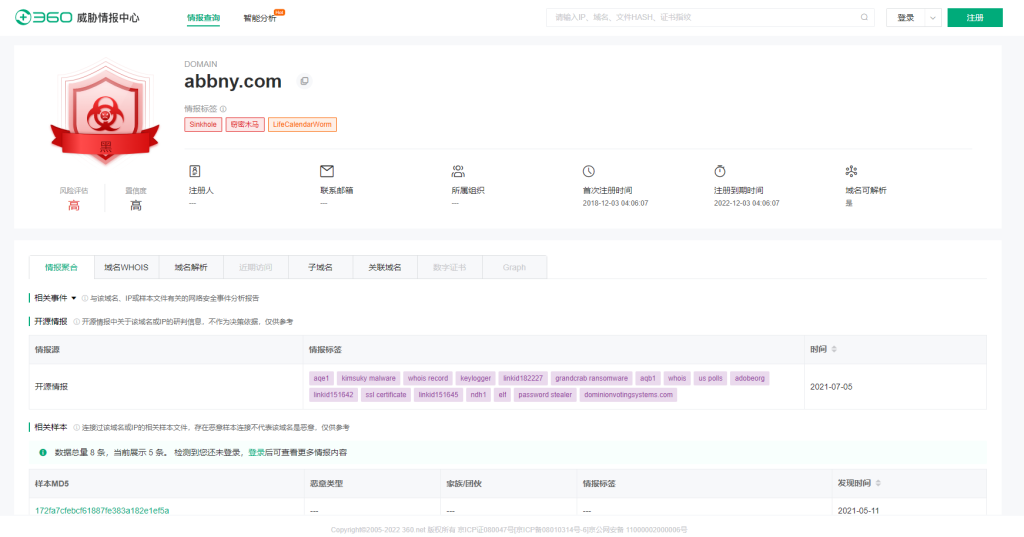Click the LifeCalendarWorm tag
Screen dimensions: 1024x537
tap(302, 124)
